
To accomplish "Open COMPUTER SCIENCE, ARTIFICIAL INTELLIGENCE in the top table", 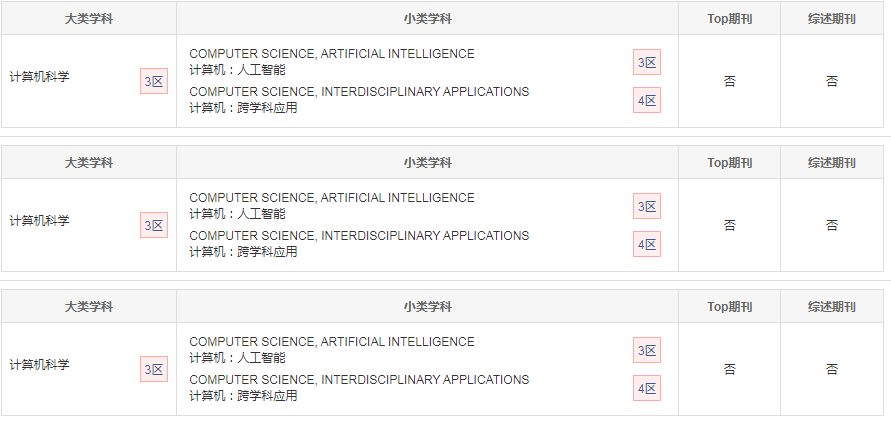I will [x=332, y=54].
